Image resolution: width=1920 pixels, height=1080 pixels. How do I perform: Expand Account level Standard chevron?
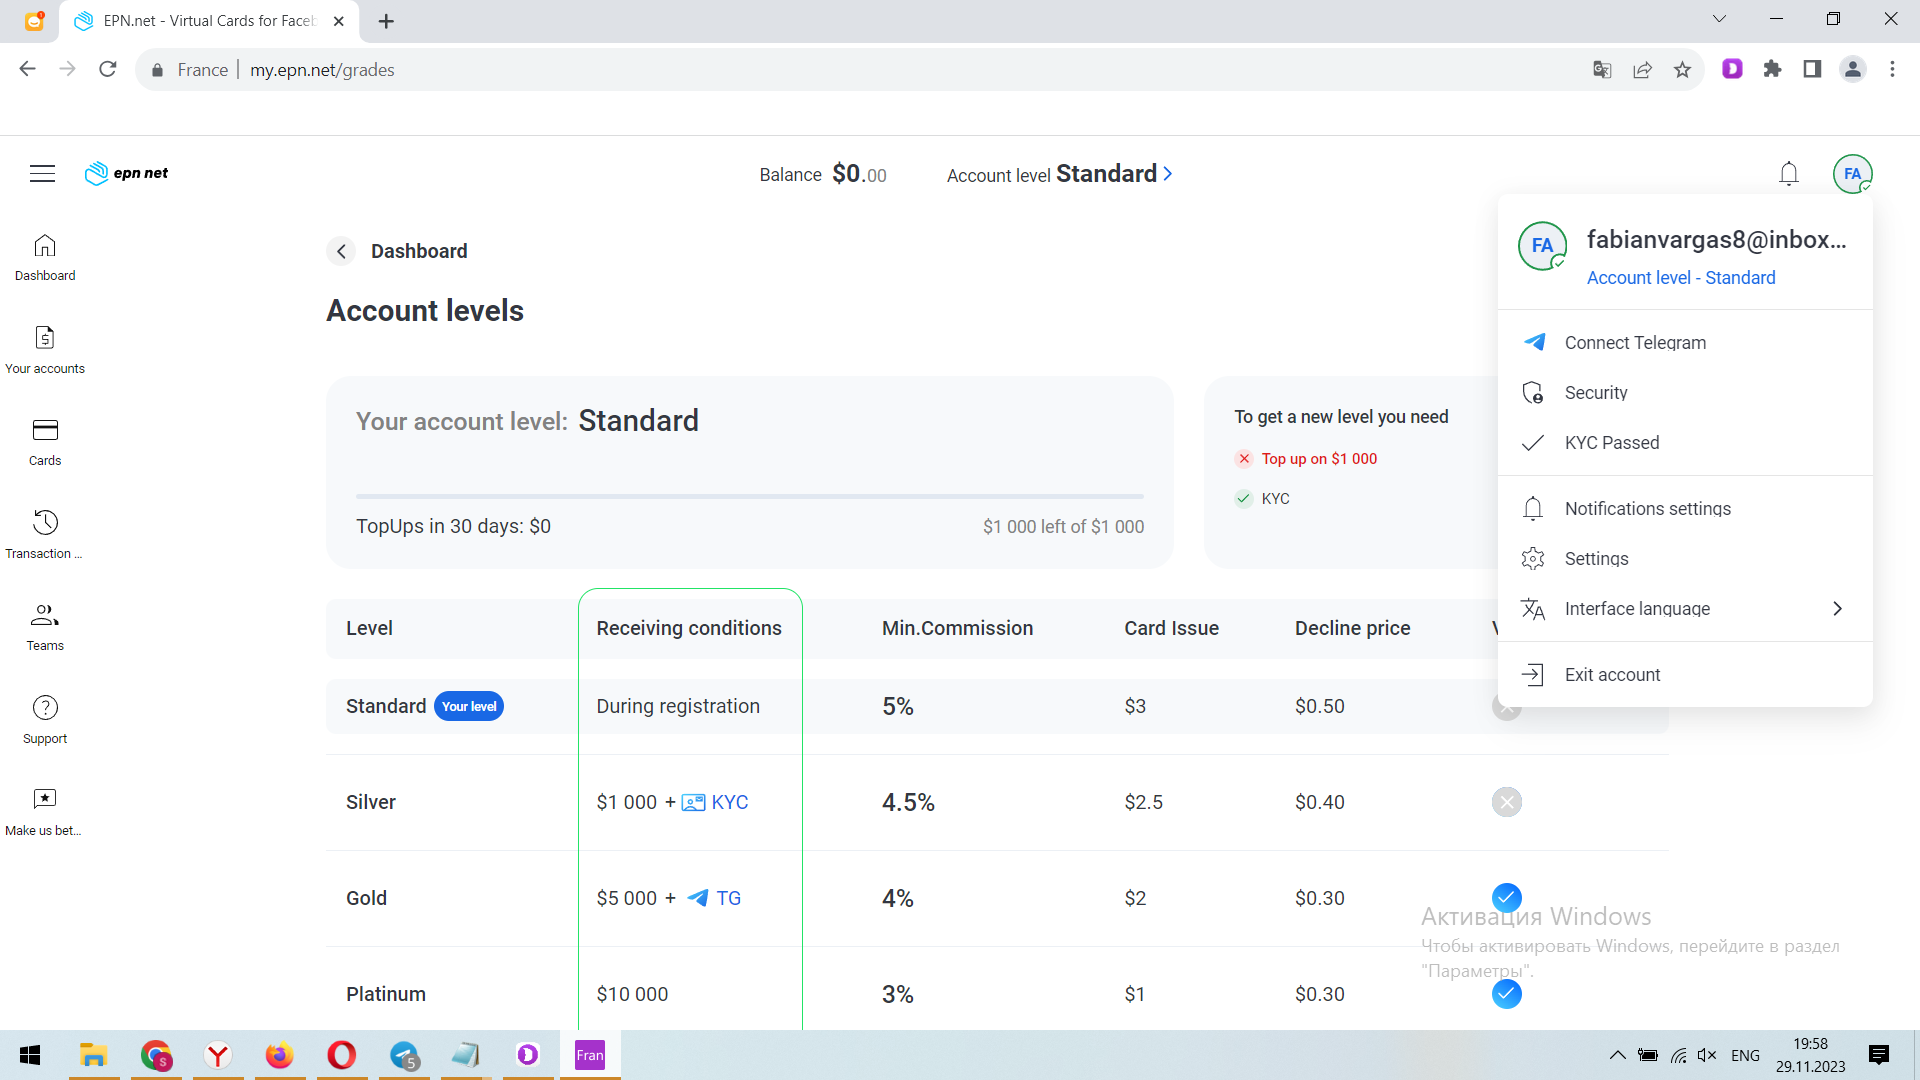pyautogui.click(x=1167, y=174)
